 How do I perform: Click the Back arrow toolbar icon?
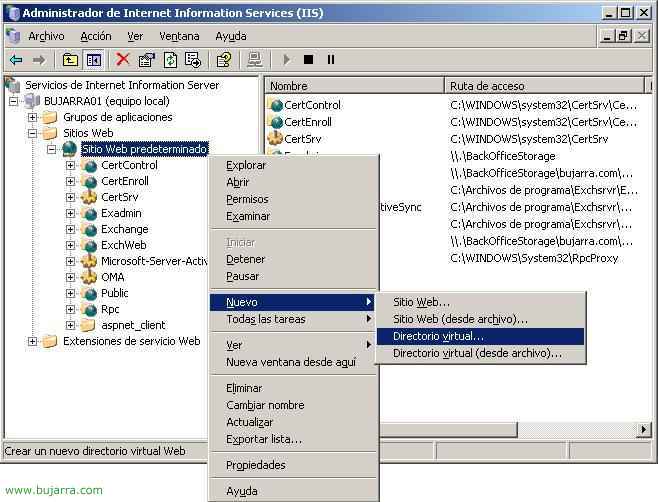pyautogui.click(x=16, y=60)
